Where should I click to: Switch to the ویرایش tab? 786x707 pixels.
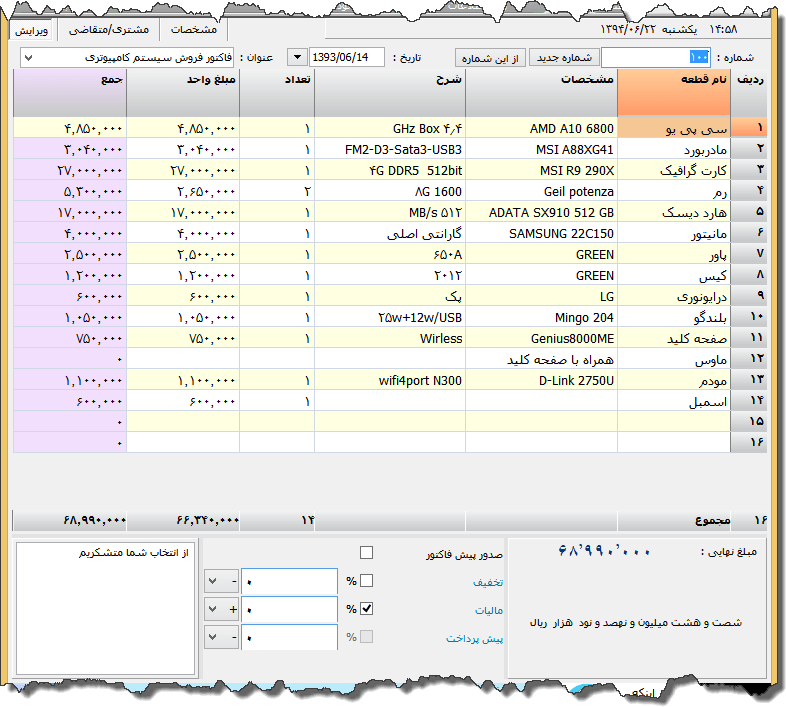(x=32, y=29)
